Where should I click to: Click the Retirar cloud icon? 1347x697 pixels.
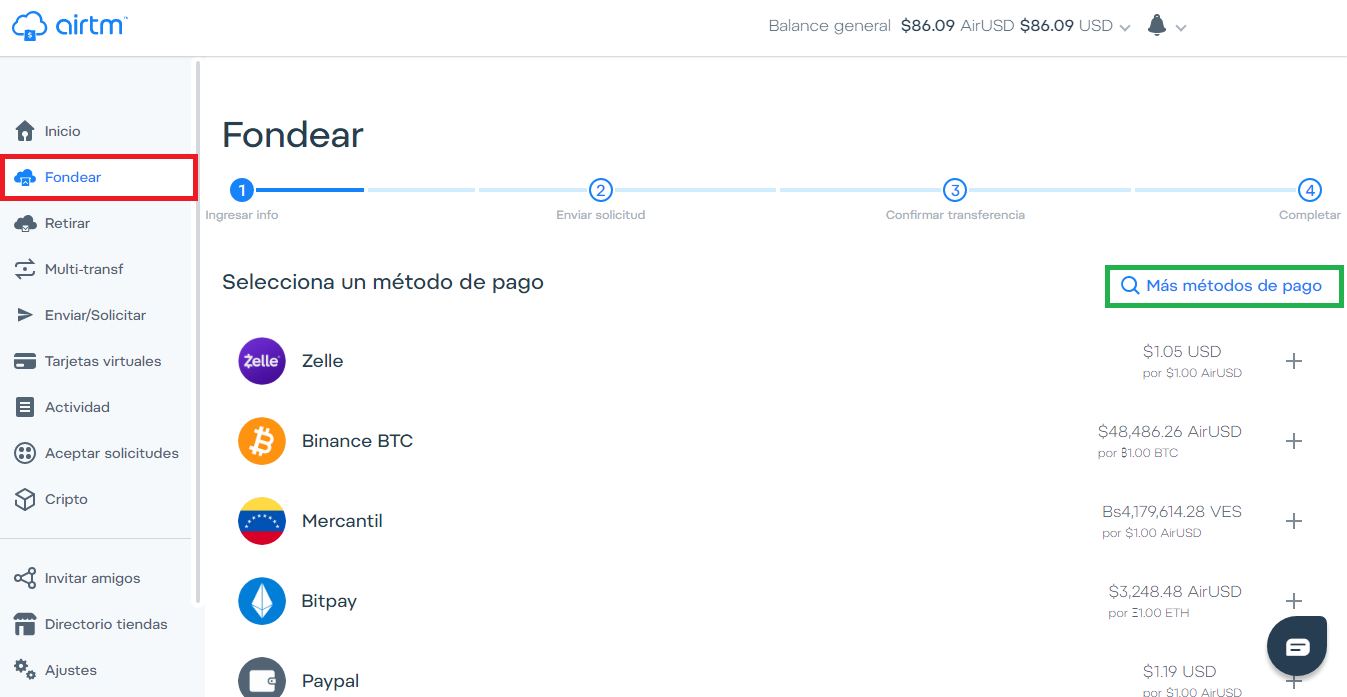[x=25, y=223]
